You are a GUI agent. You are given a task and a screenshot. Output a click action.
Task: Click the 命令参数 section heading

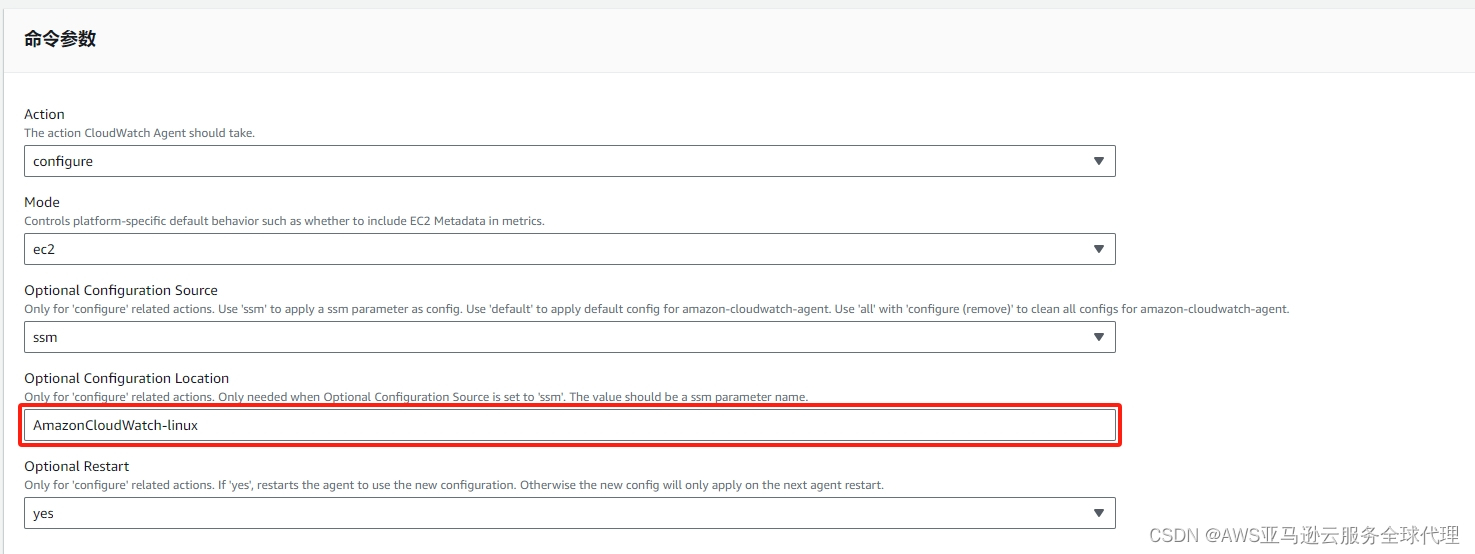click(60, 40)
